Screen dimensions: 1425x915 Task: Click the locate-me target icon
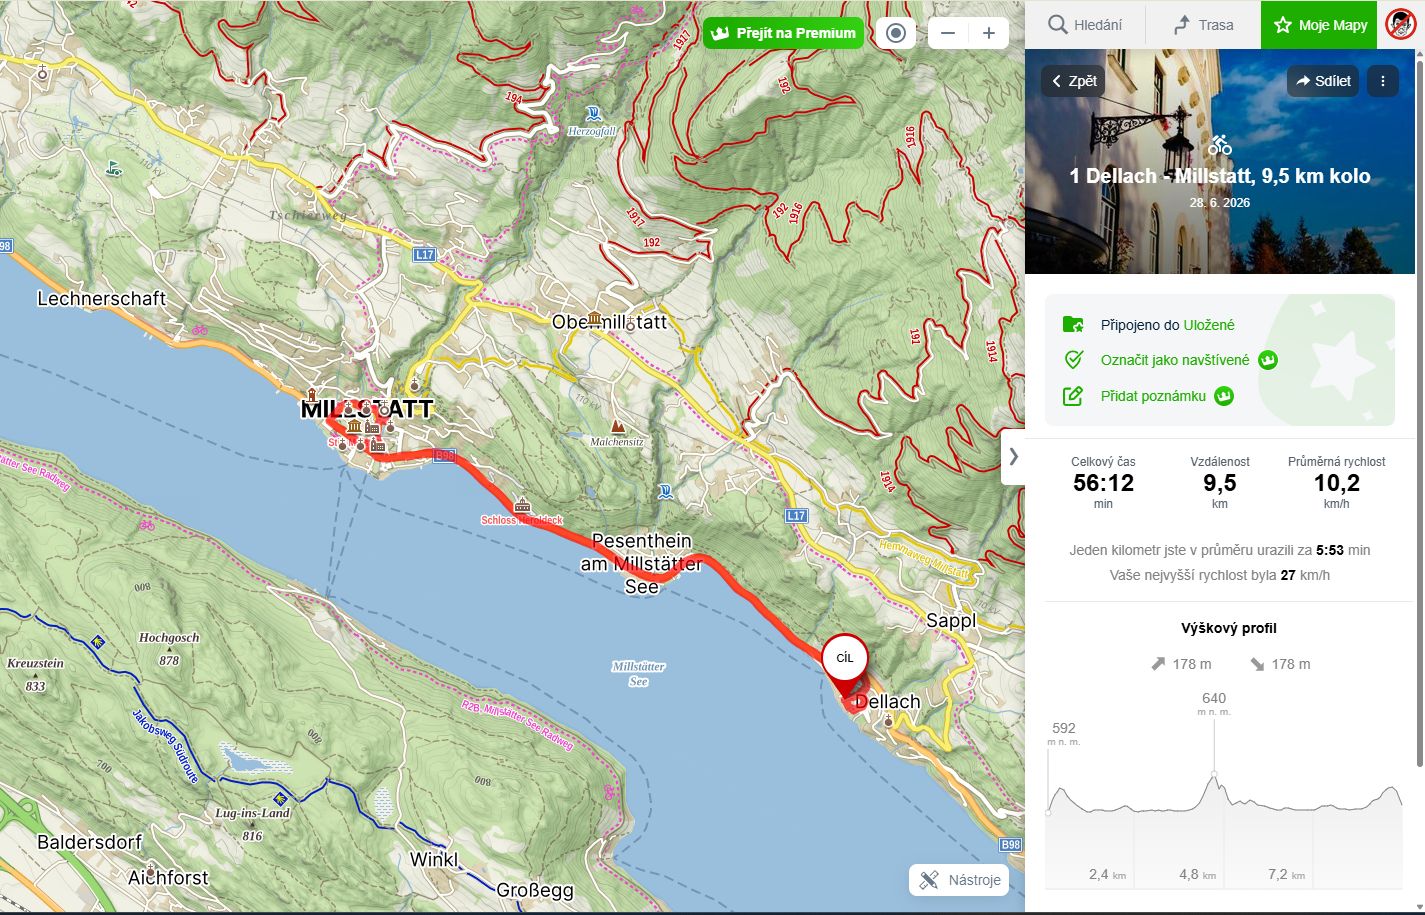[x=896, y=33]
